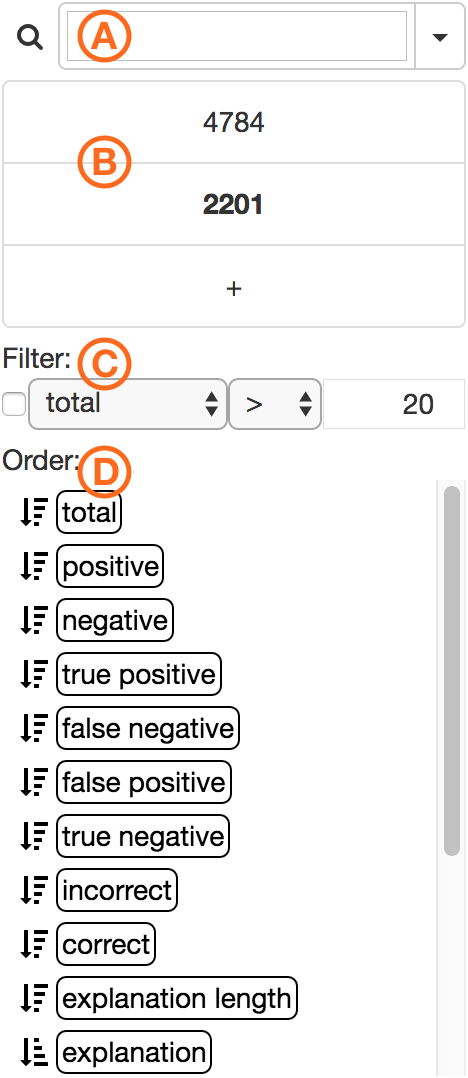Screen dimensions: 468x1078
Task: Click ascending sort icon beside explanation
Action: click(x=34, y=1053)
